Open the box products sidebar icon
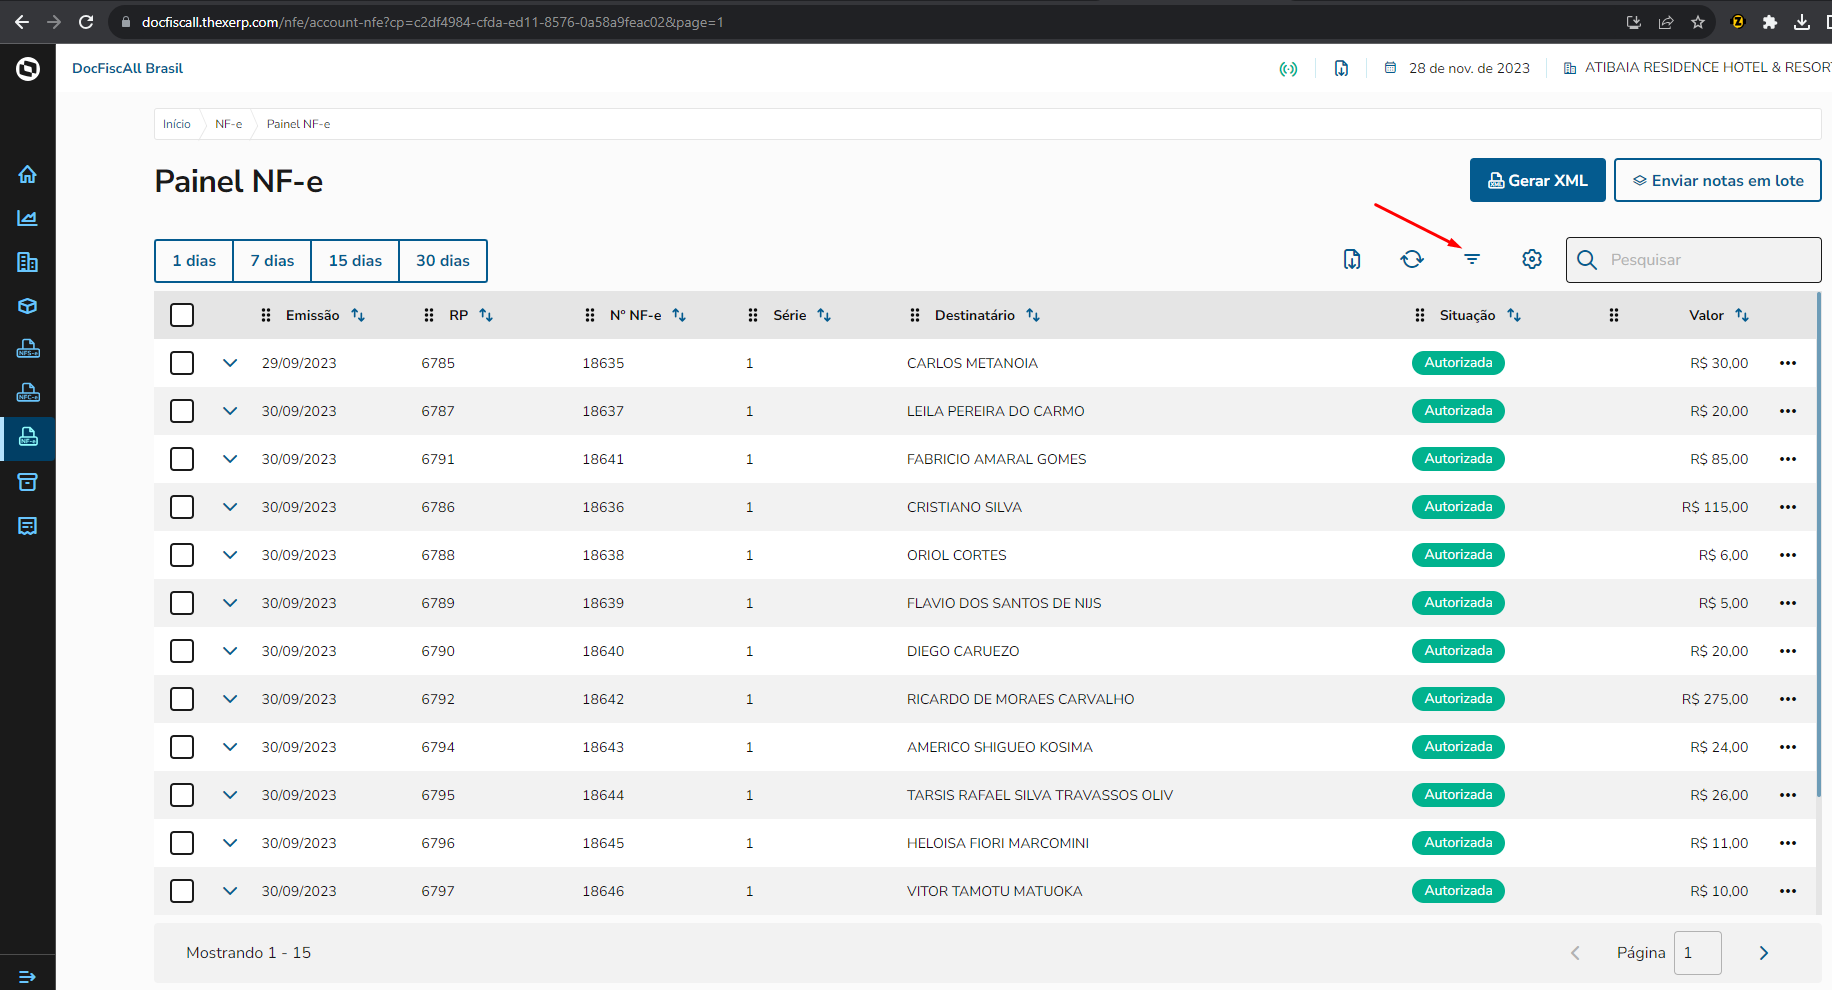The height and width of the screenshot is (990, 1832). click(x=27, y=306)
